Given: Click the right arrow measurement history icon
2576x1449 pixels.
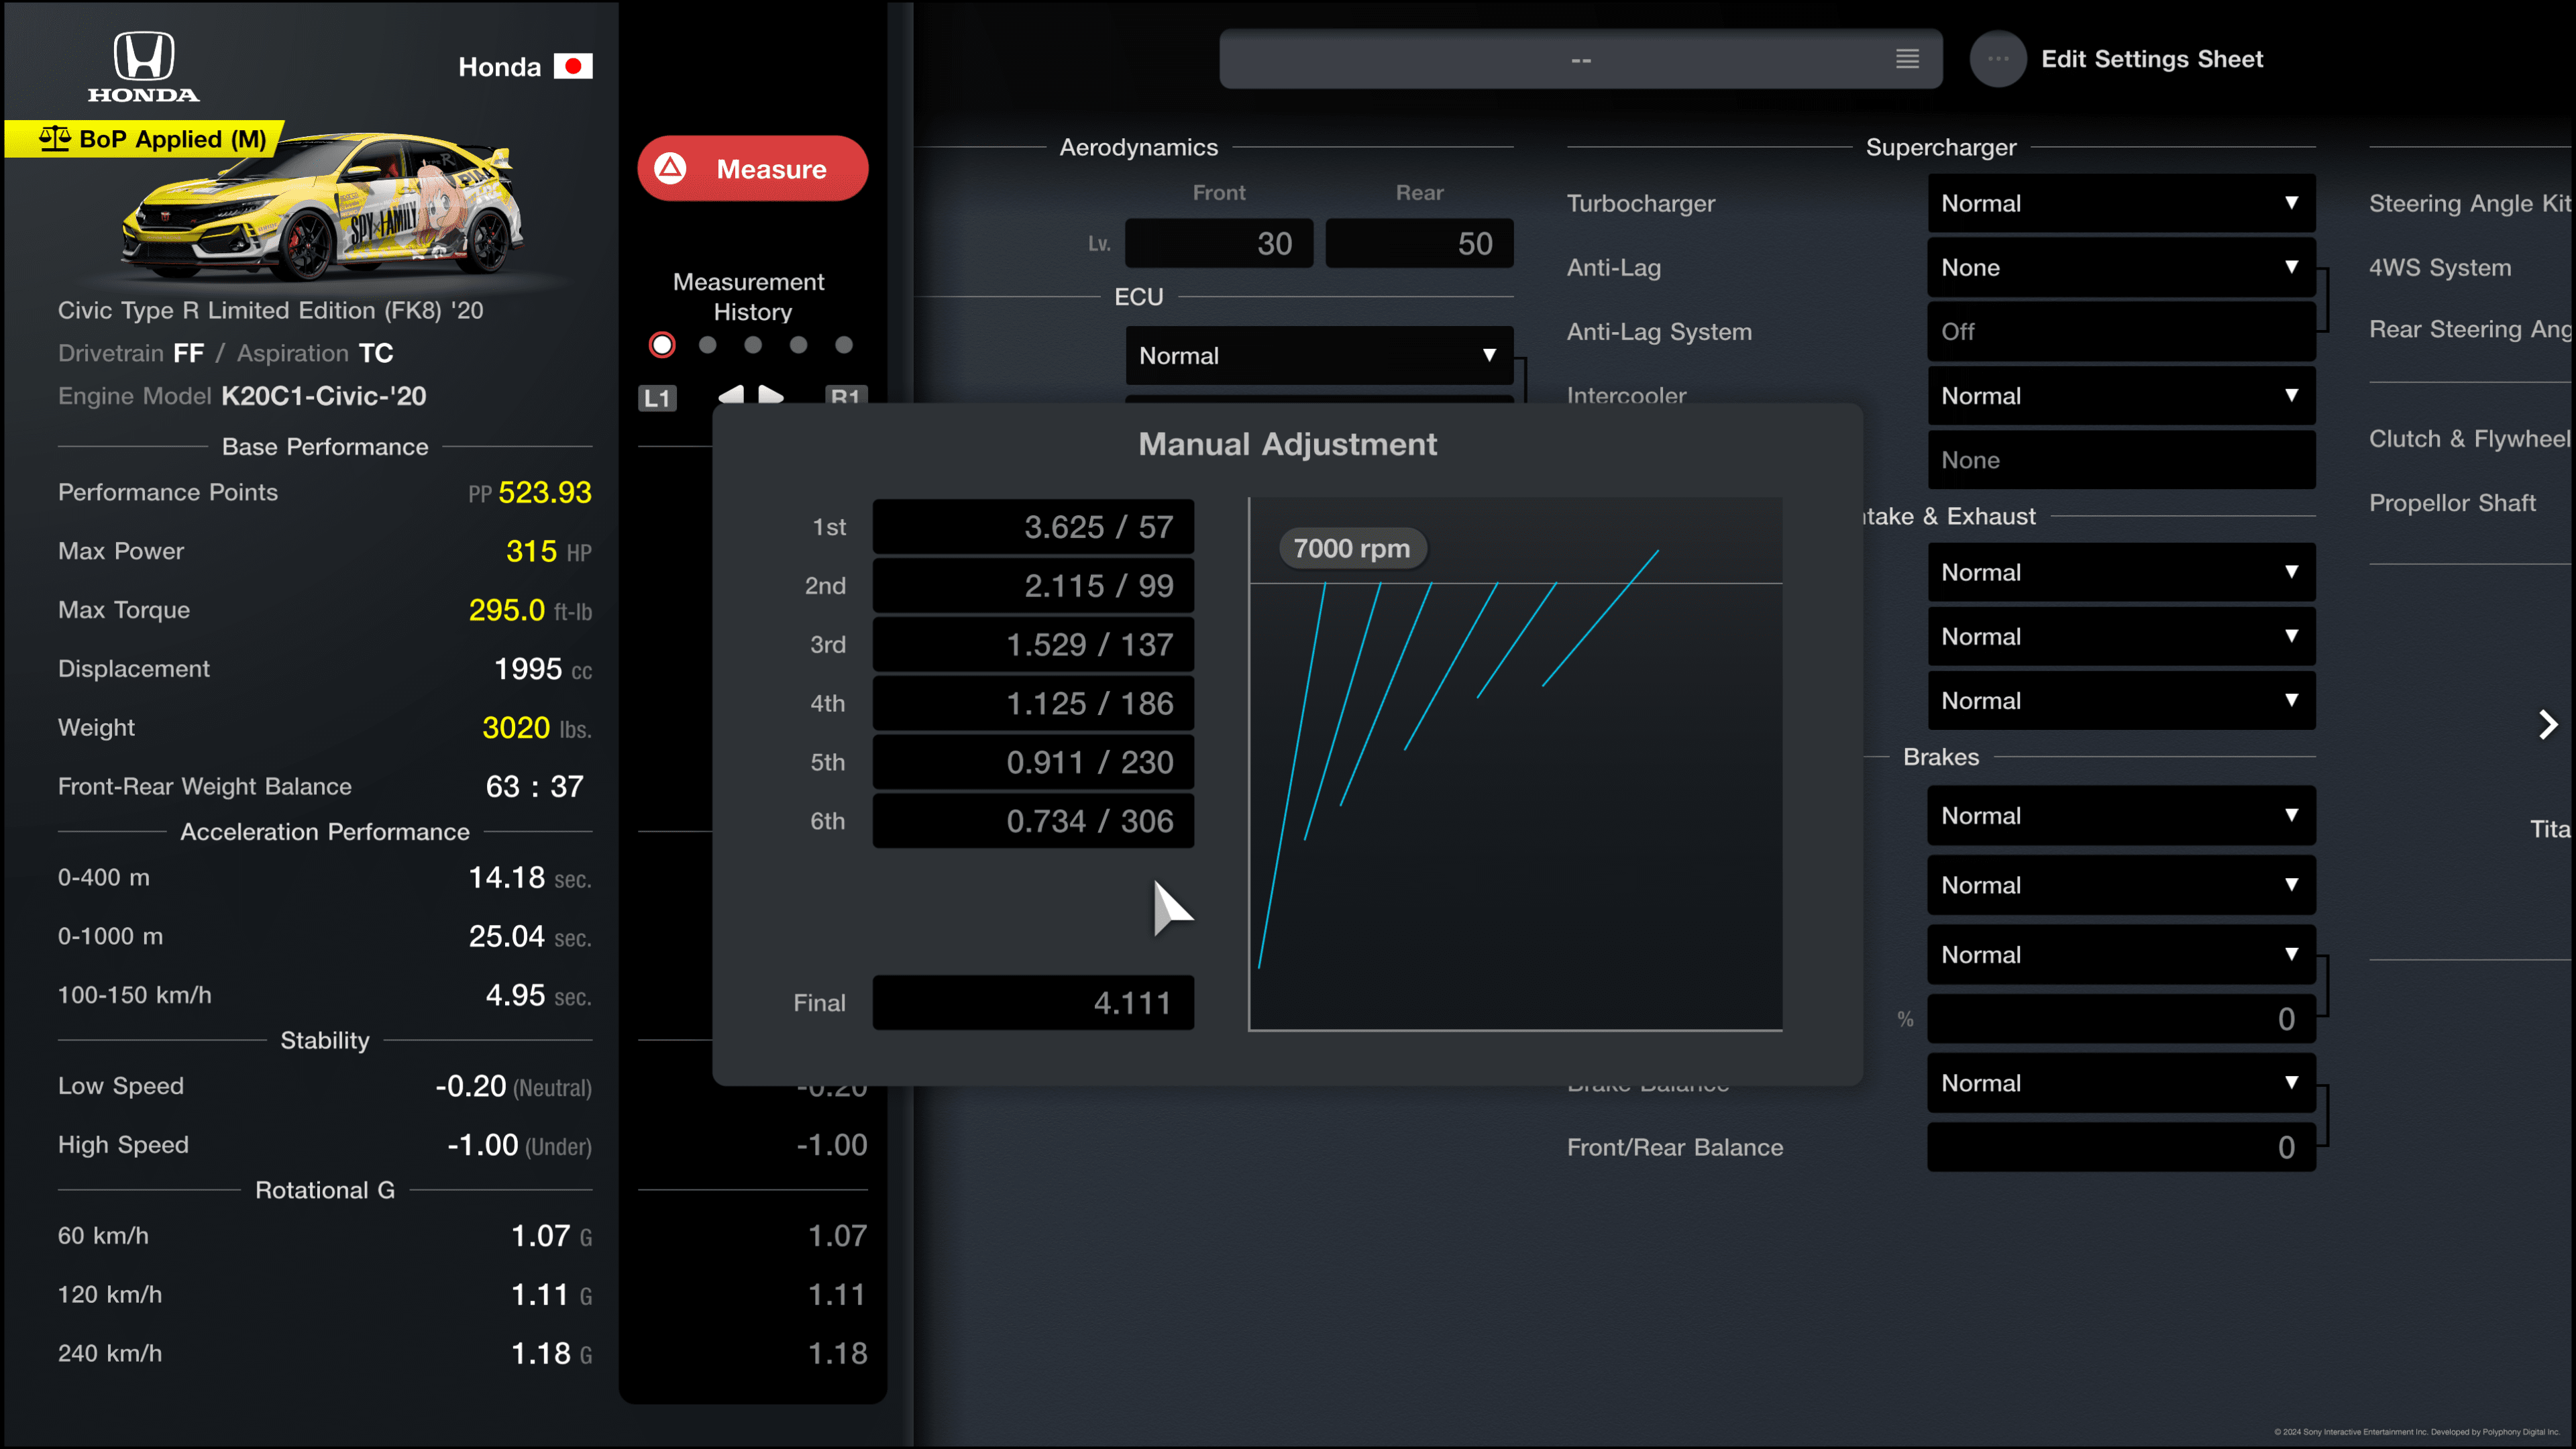Looking at the screenshot, I should [x=770, y=394].
